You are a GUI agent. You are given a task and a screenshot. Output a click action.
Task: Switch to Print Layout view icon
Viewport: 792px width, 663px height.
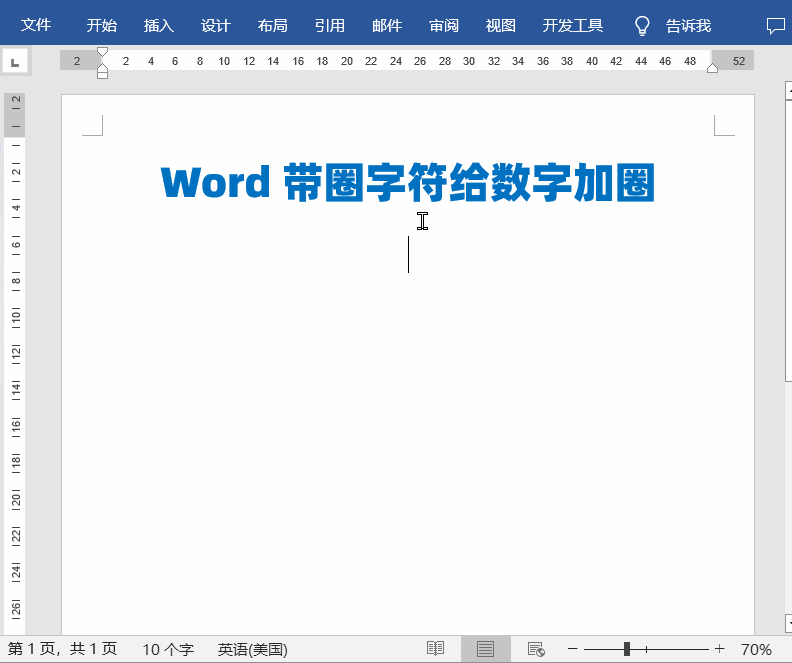tap(485, 649)
